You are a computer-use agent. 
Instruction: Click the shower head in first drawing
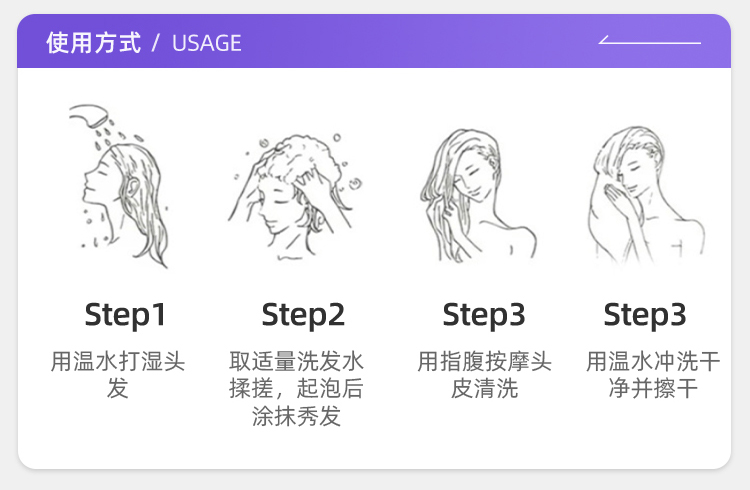pos(89,116)
